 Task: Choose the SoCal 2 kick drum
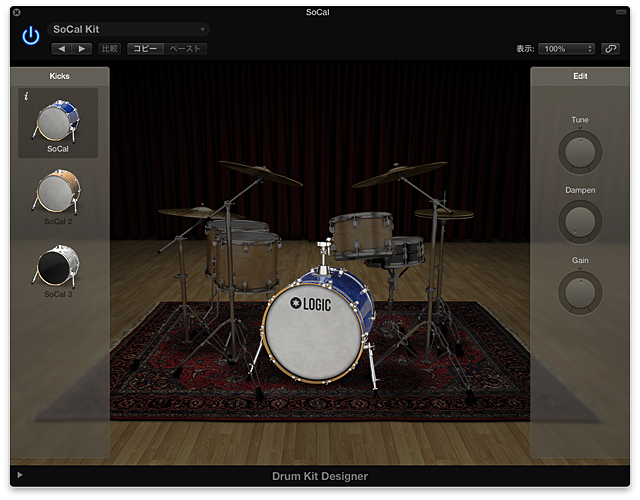[57, 190]
